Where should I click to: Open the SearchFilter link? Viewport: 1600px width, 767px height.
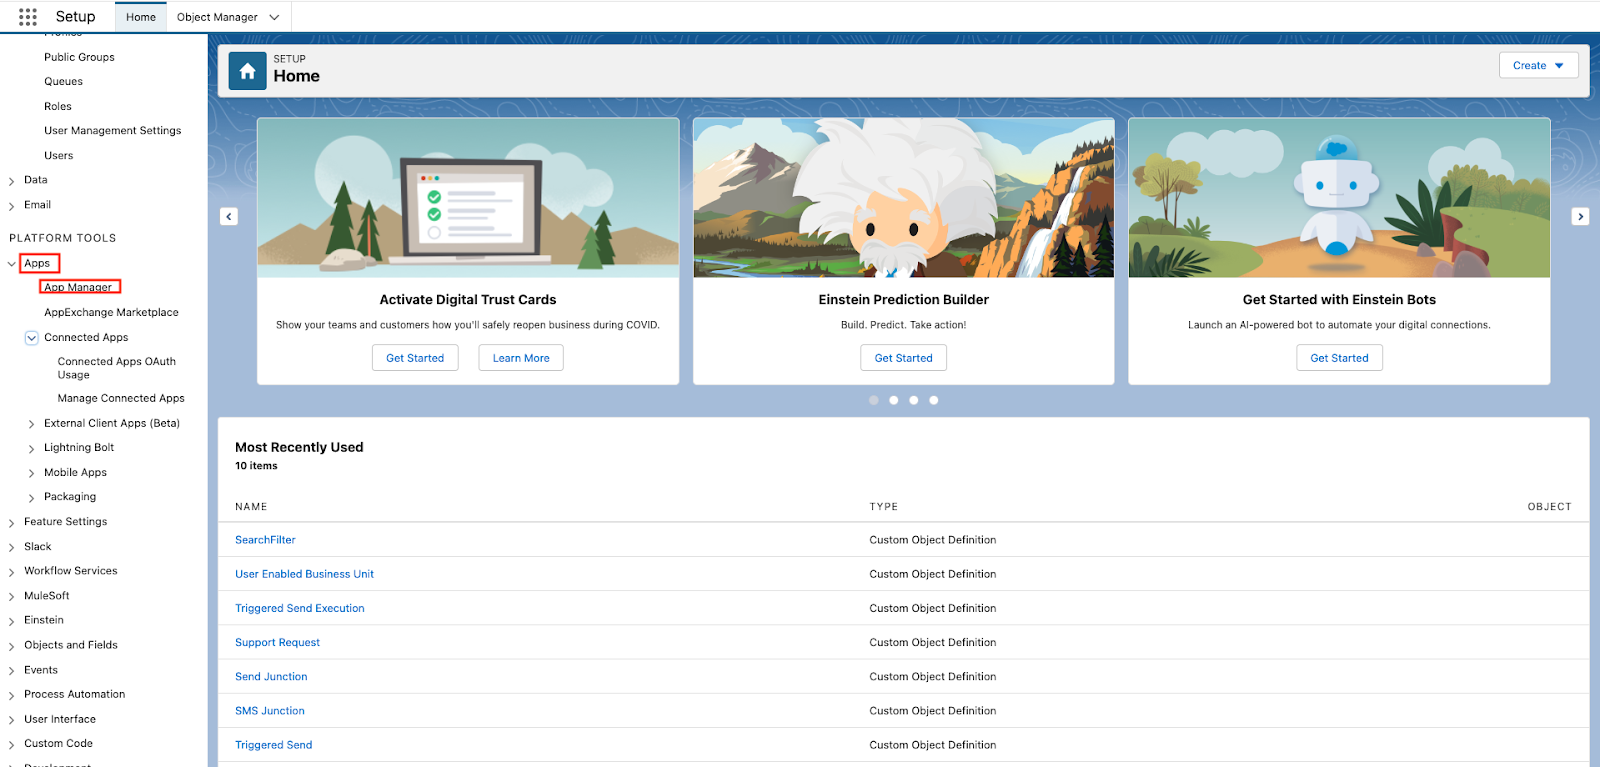coord(265,540)
